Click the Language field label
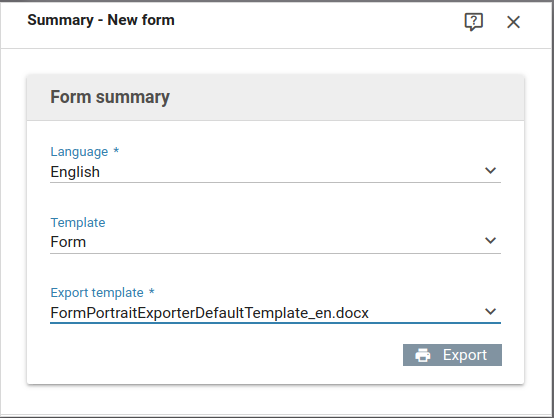This screenshot has height=418, width=554. (79, 152)
